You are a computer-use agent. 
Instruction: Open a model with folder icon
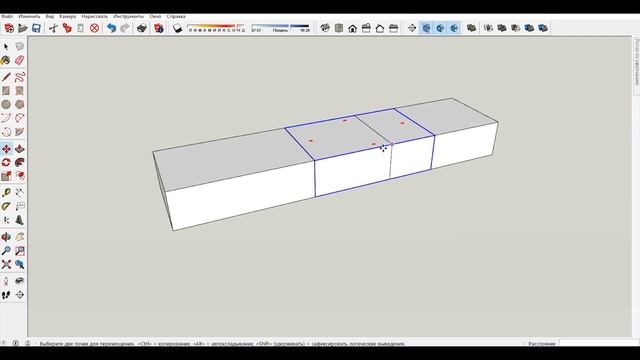[23, 28]
